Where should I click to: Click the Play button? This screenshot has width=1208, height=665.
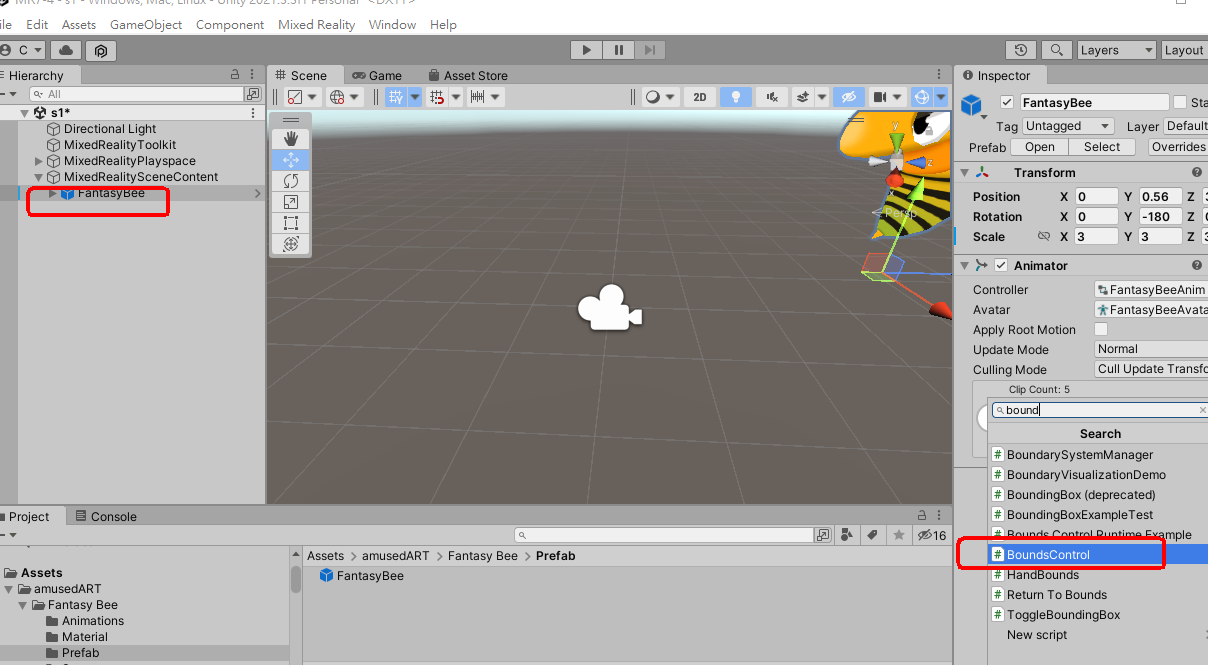point(587,50)
